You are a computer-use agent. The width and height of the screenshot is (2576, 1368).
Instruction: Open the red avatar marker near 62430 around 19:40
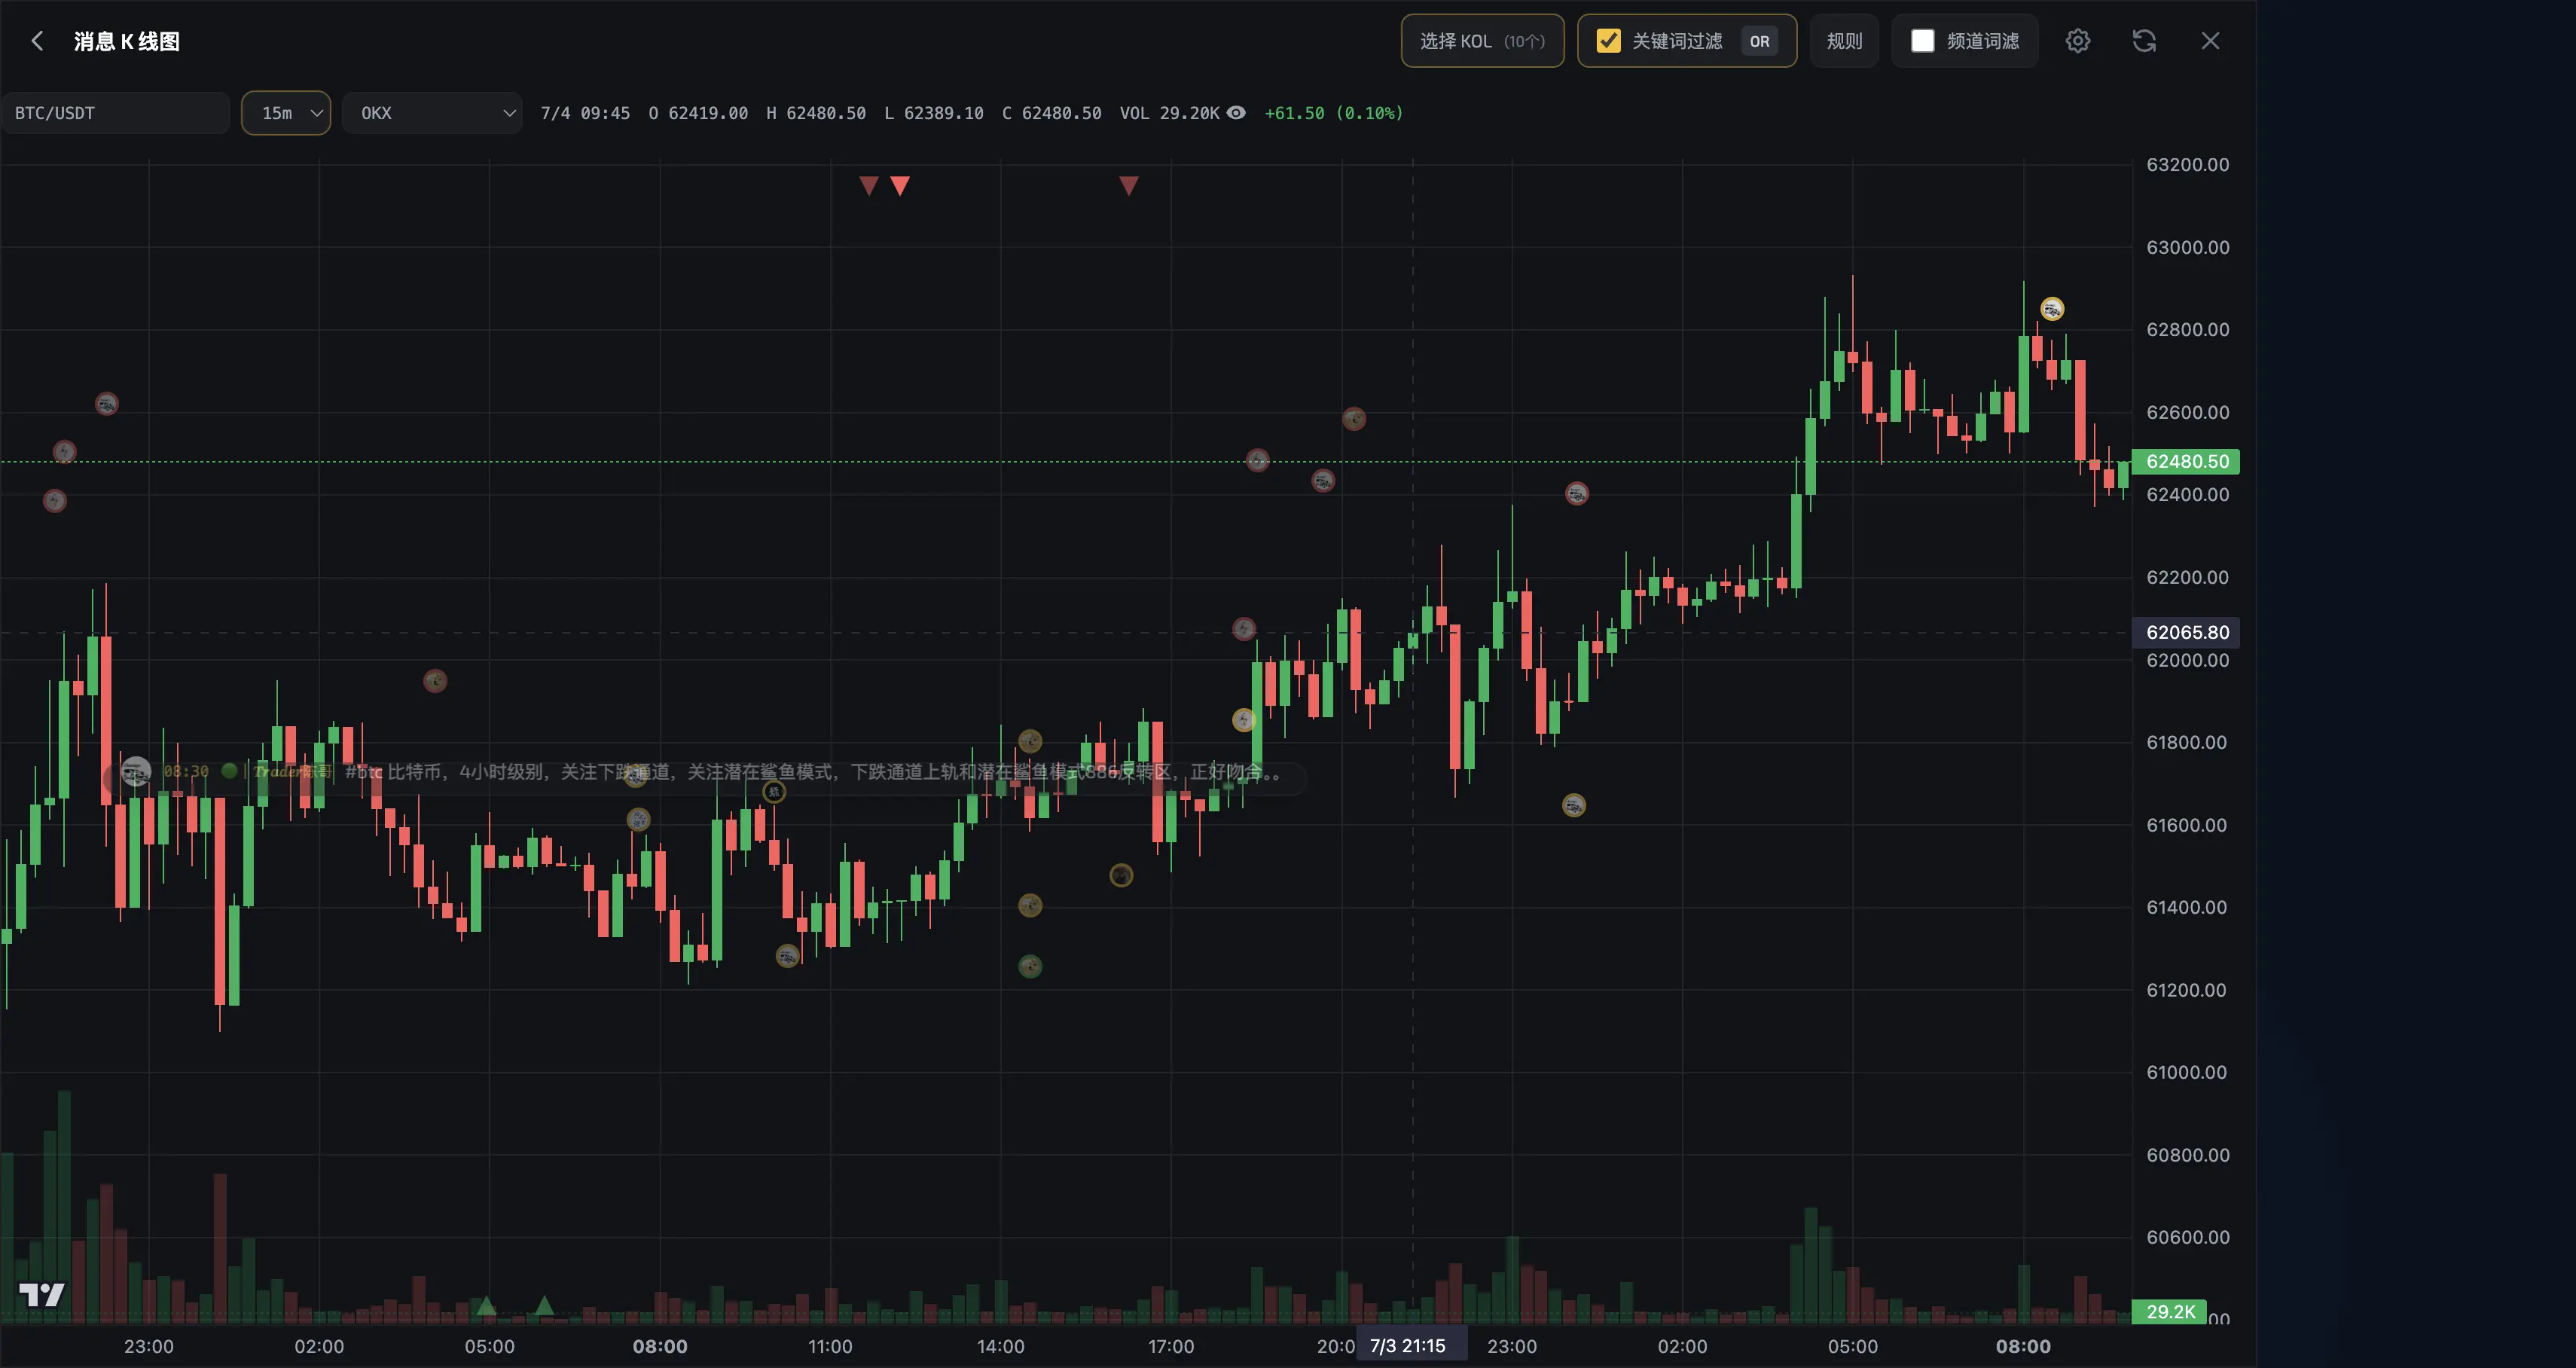(x=1323, y=481)
